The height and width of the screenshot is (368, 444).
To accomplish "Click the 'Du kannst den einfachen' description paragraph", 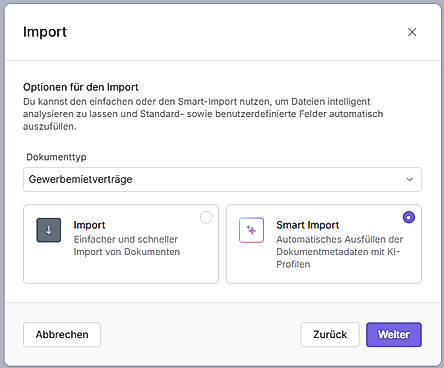I will click(203, 114).
